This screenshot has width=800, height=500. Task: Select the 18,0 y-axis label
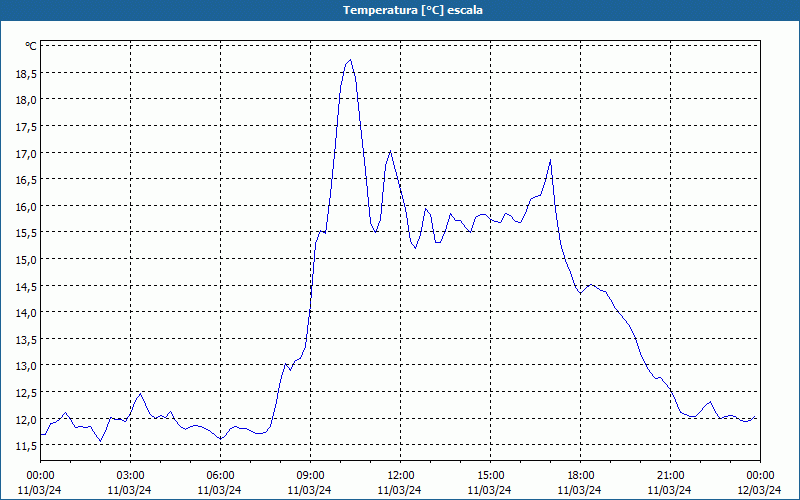pos(26,100)
